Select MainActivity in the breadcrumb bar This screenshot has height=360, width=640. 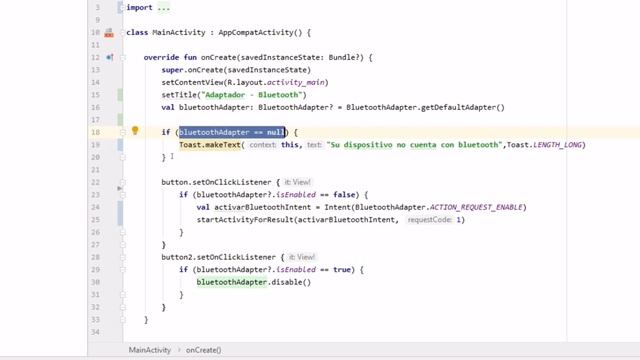click(150, 350)
